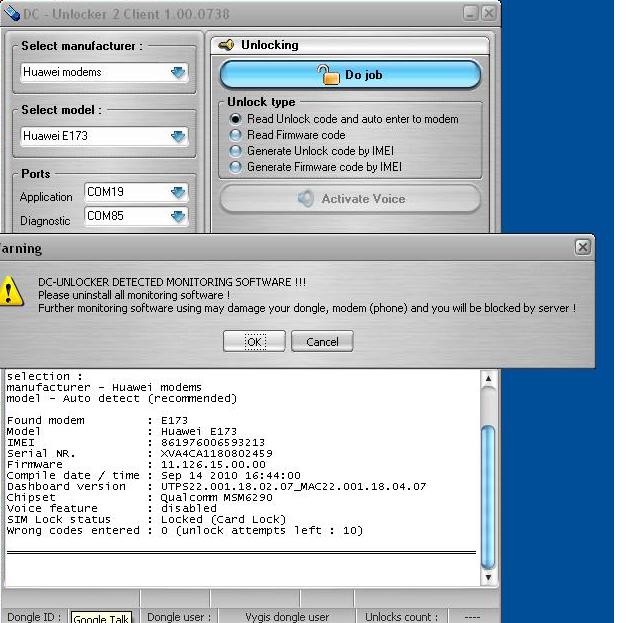Click the scroll-down arrow in log panel
This screenshot has width=640, height=623.
(488, 577)
